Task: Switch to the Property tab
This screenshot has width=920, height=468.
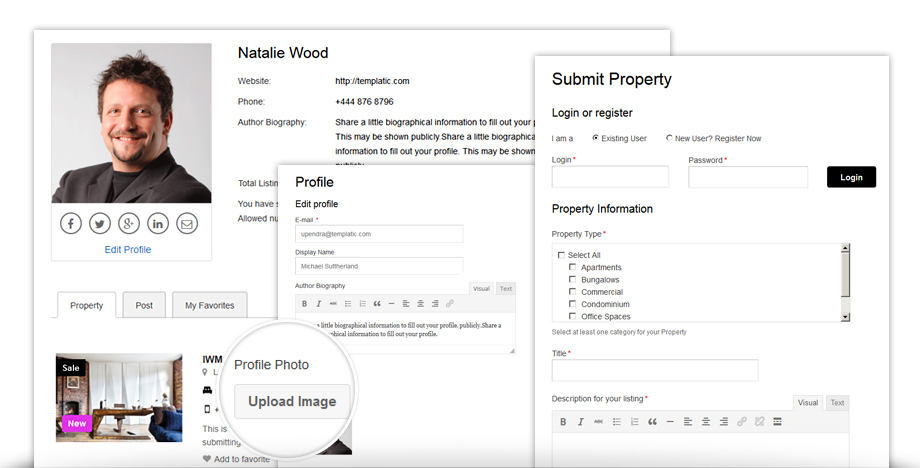Action: click(86, 305)
